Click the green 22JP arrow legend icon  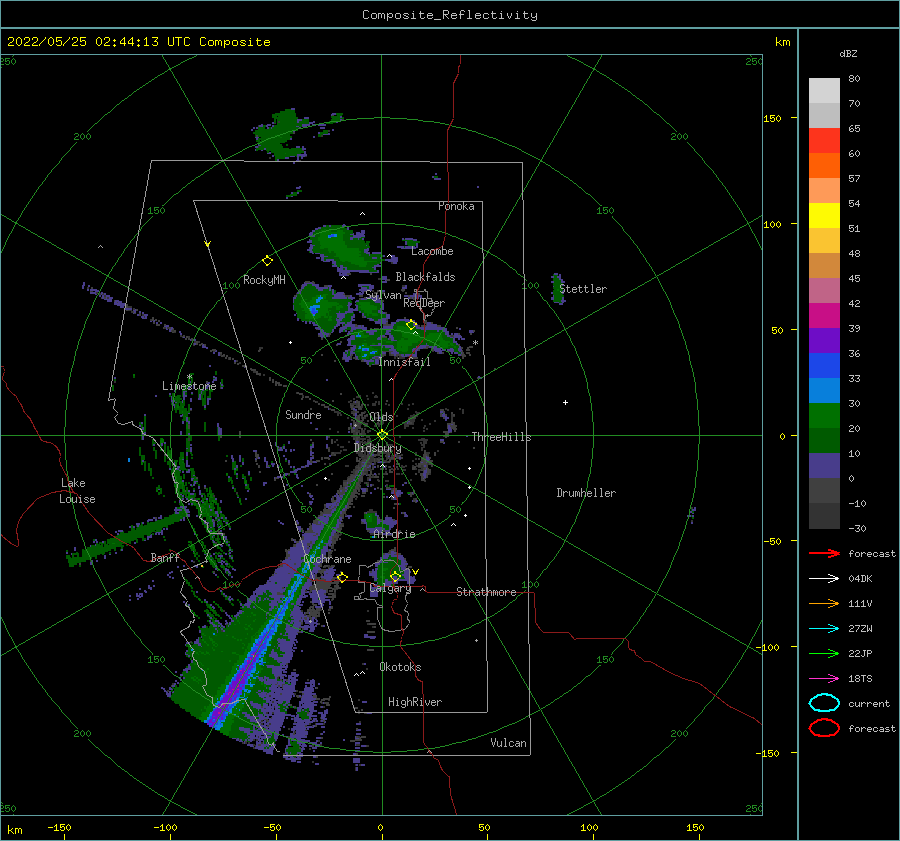click(x=824, y=653)
